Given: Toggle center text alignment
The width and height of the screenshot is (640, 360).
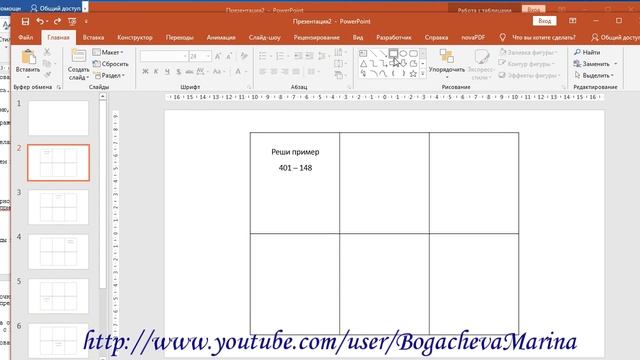Looking at the screenshot, I should [x=274, y=72].
